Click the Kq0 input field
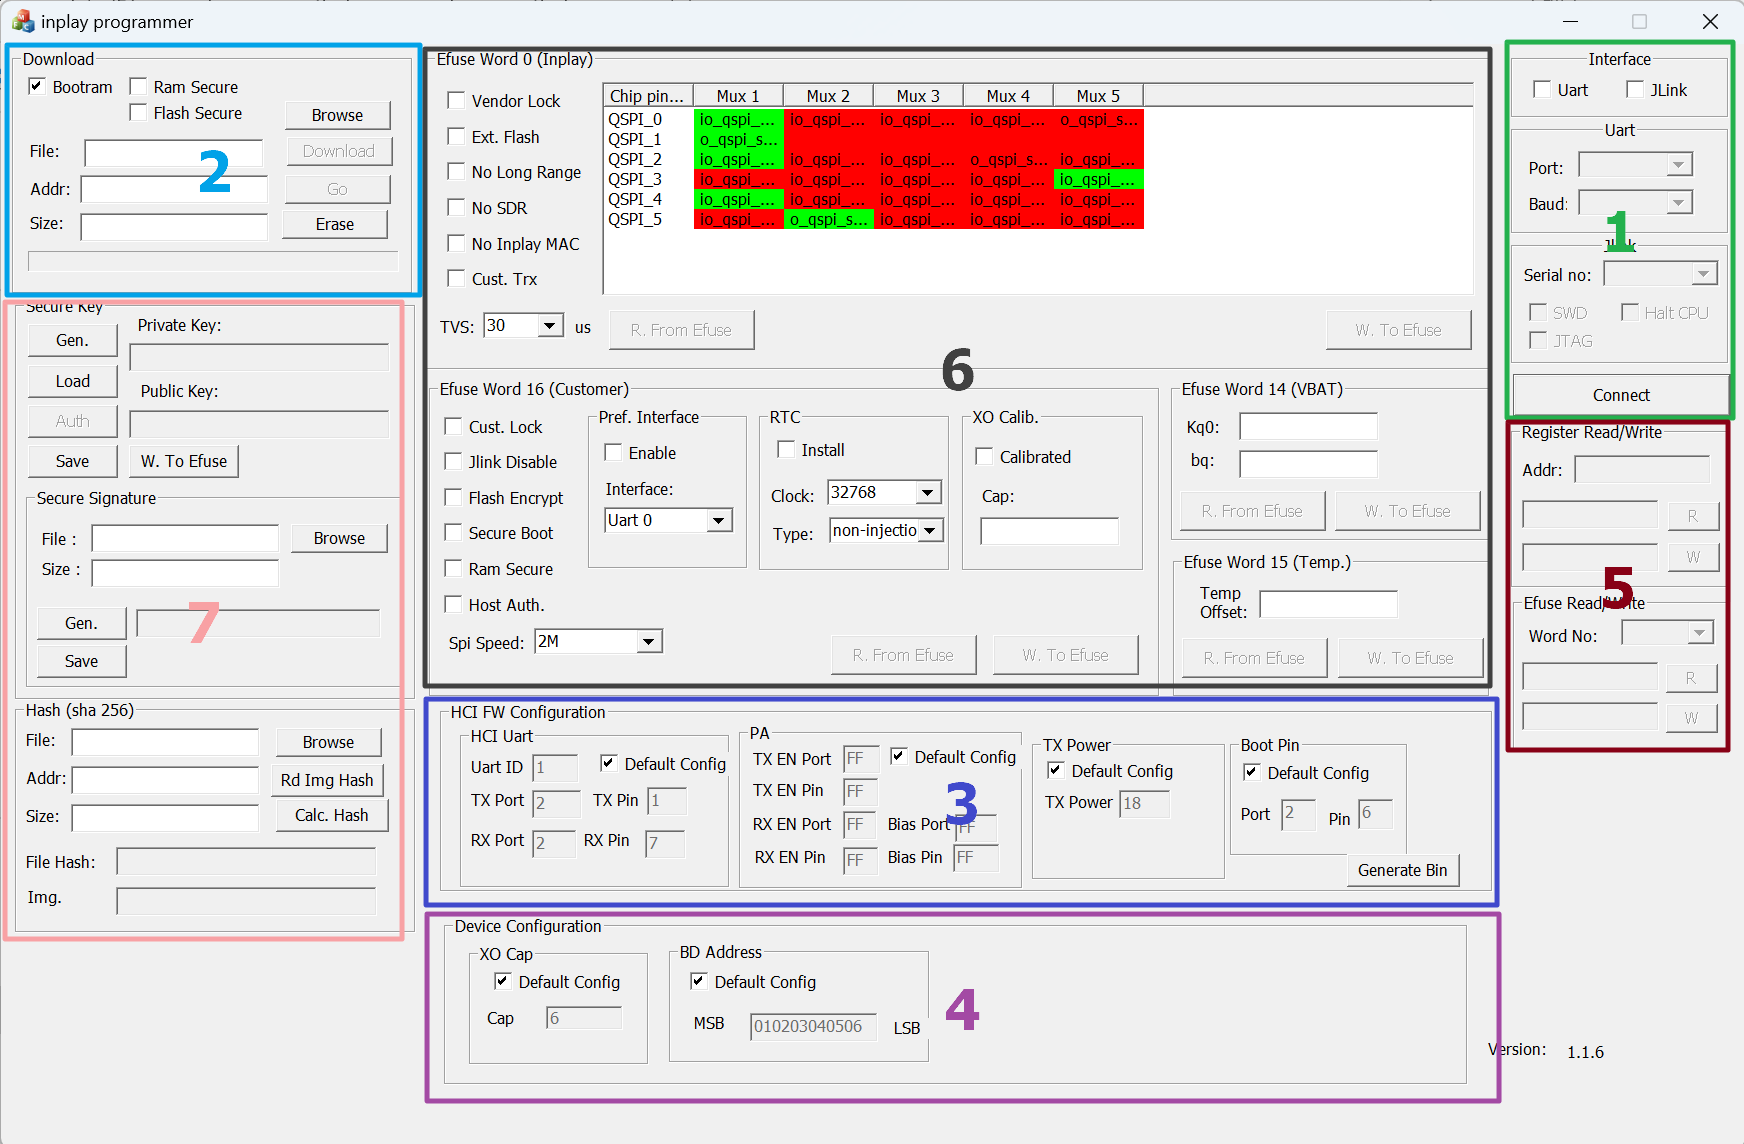The height and width of the screenshot is (1144, 1744). [x=1308, y=427]
